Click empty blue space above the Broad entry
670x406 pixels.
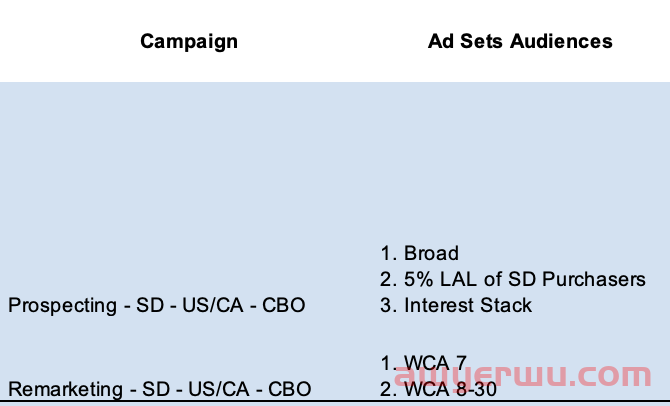pyautogui.click(x=513, y=162)
